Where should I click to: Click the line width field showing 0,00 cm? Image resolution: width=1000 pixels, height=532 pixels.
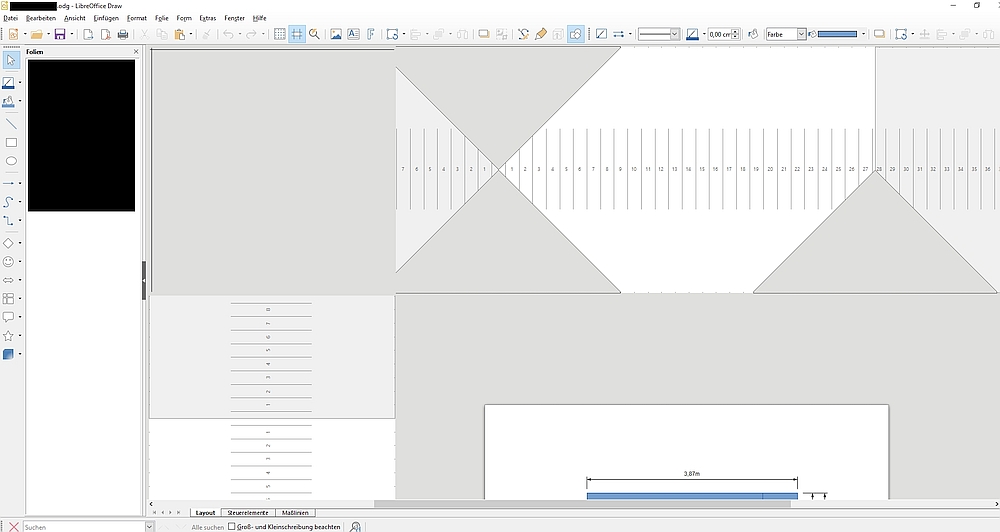tap(719, 34)
